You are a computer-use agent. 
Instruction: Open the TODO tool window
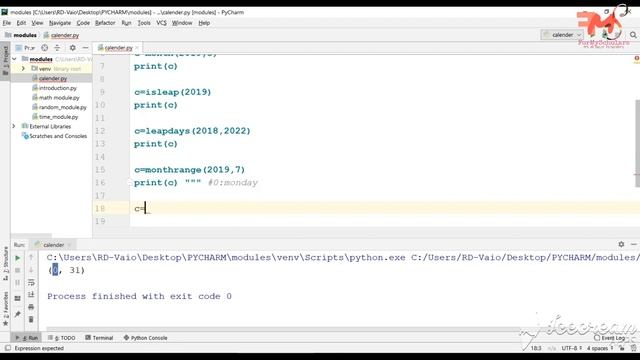(62, 338)
